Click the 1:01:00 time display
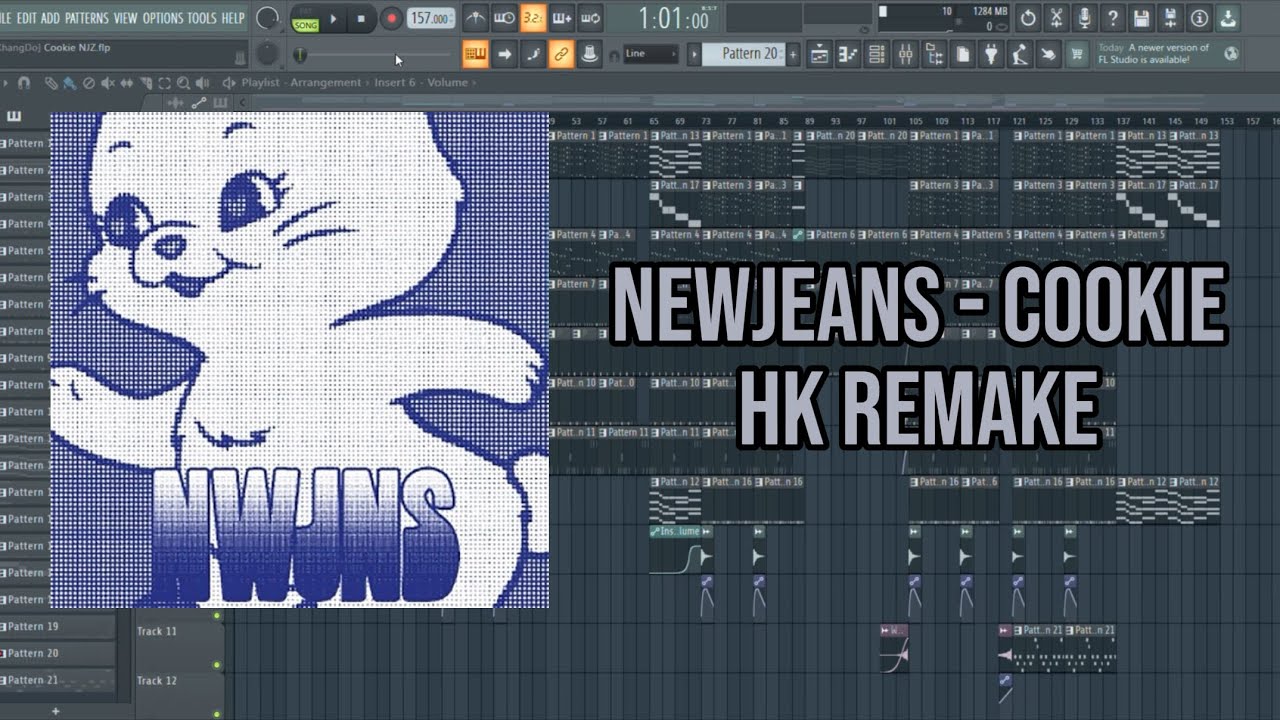The image size is (1280, 720). [x=674, y=18]
